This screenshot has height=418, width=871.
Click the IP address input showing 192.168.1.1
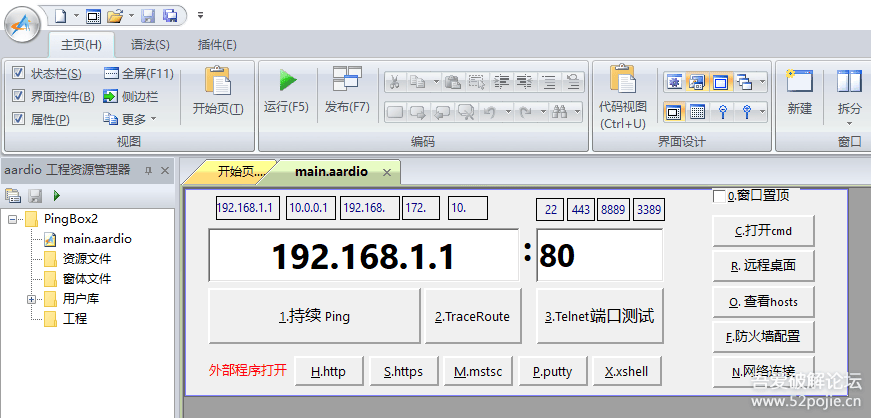pyautogui.click(x=364, y=256)
